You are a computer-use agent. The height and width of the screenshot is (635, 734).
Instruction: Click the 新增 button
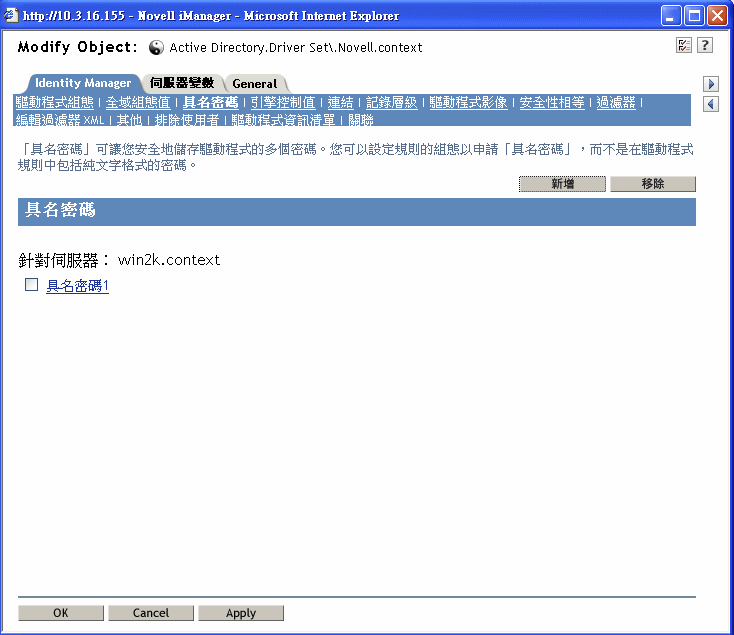562,184
